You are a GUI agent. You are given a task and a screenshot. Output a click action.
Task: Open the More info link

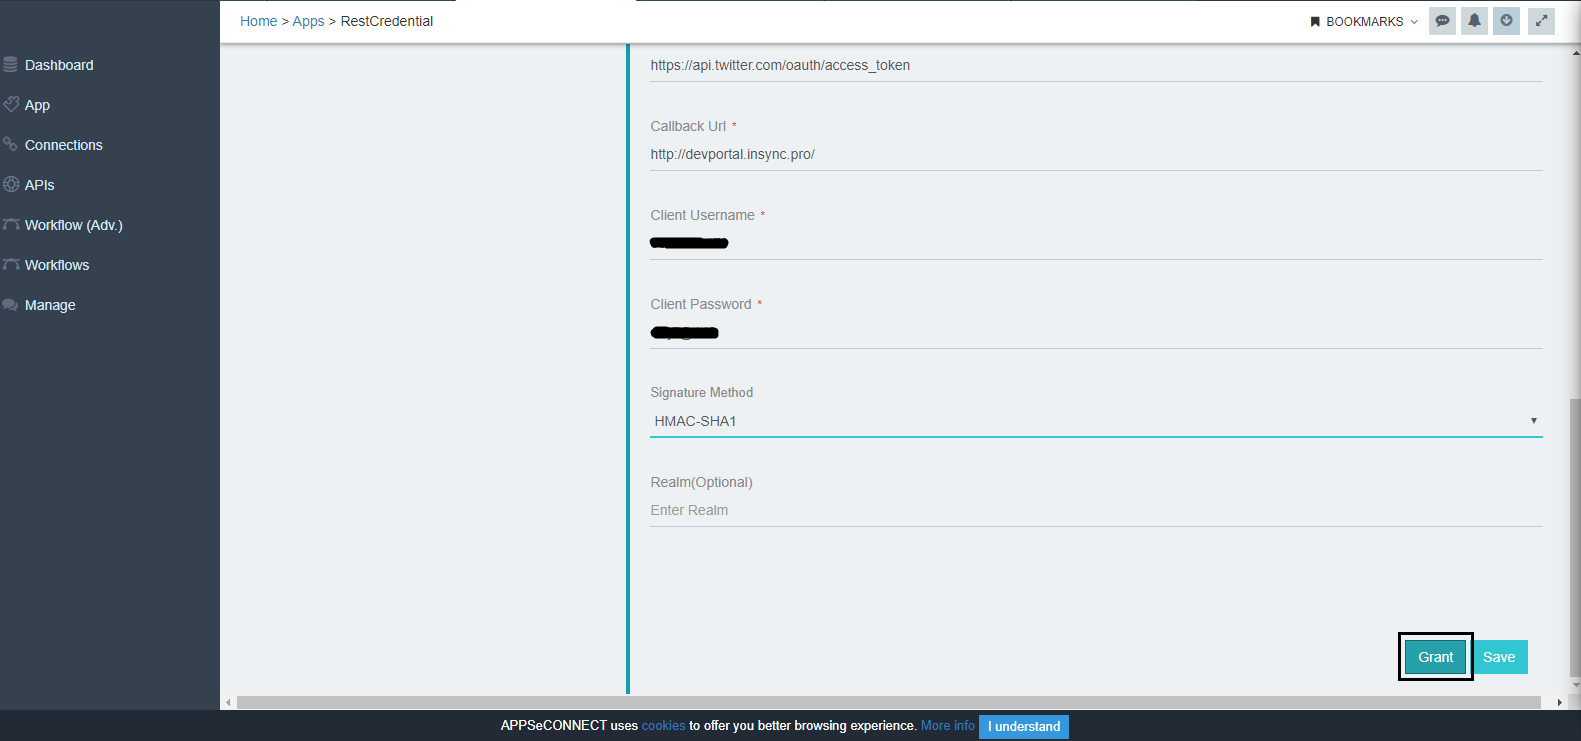[947, 726]
